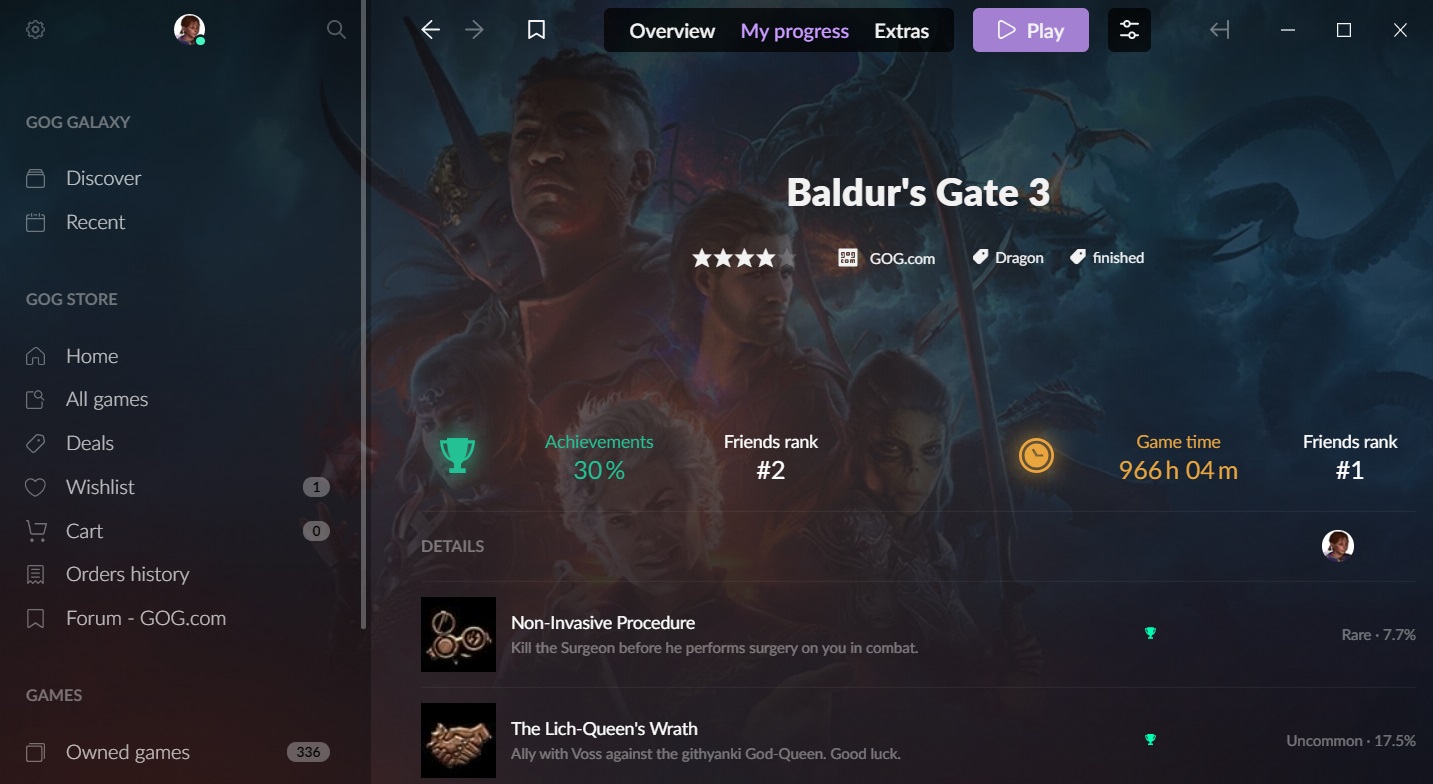This screenshot has width=1433, height=784.
Task: Open the settings gear icon
Action: point(35,30)
